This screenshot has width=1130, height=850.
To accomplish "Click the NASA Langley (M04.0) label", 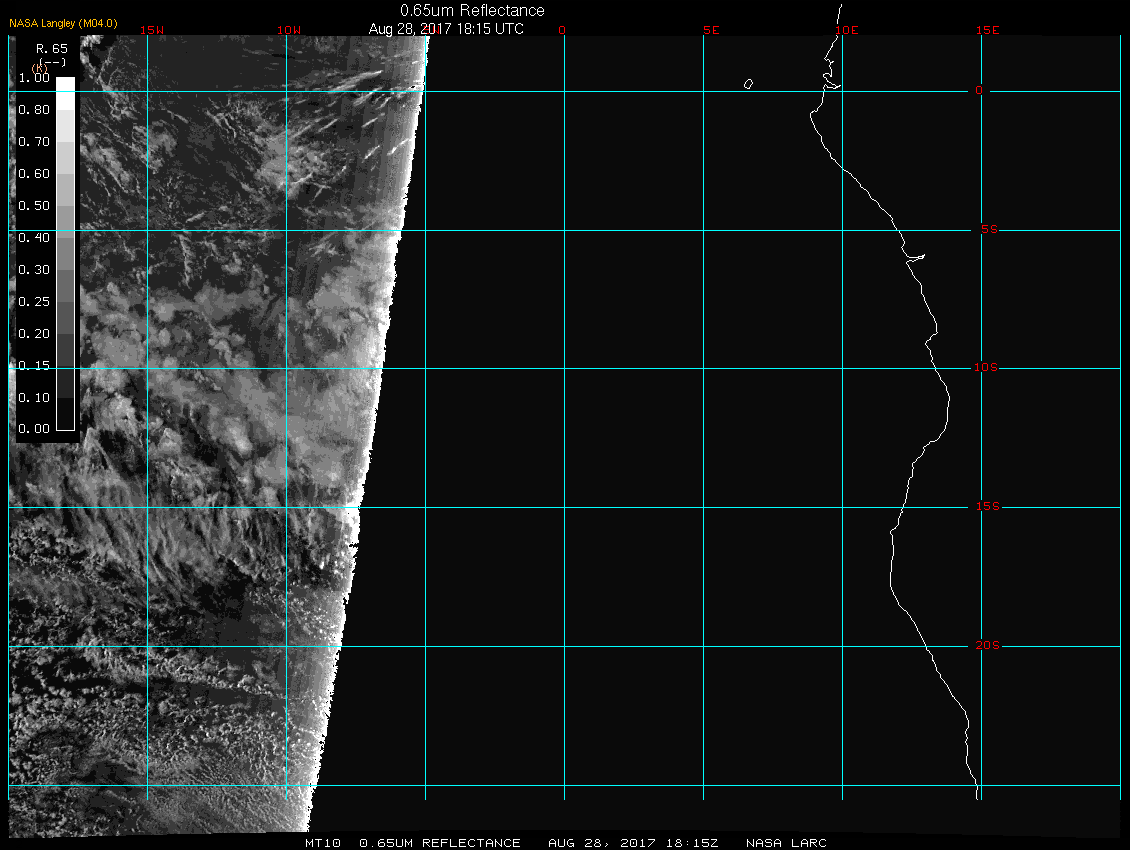I will [63, 23].
